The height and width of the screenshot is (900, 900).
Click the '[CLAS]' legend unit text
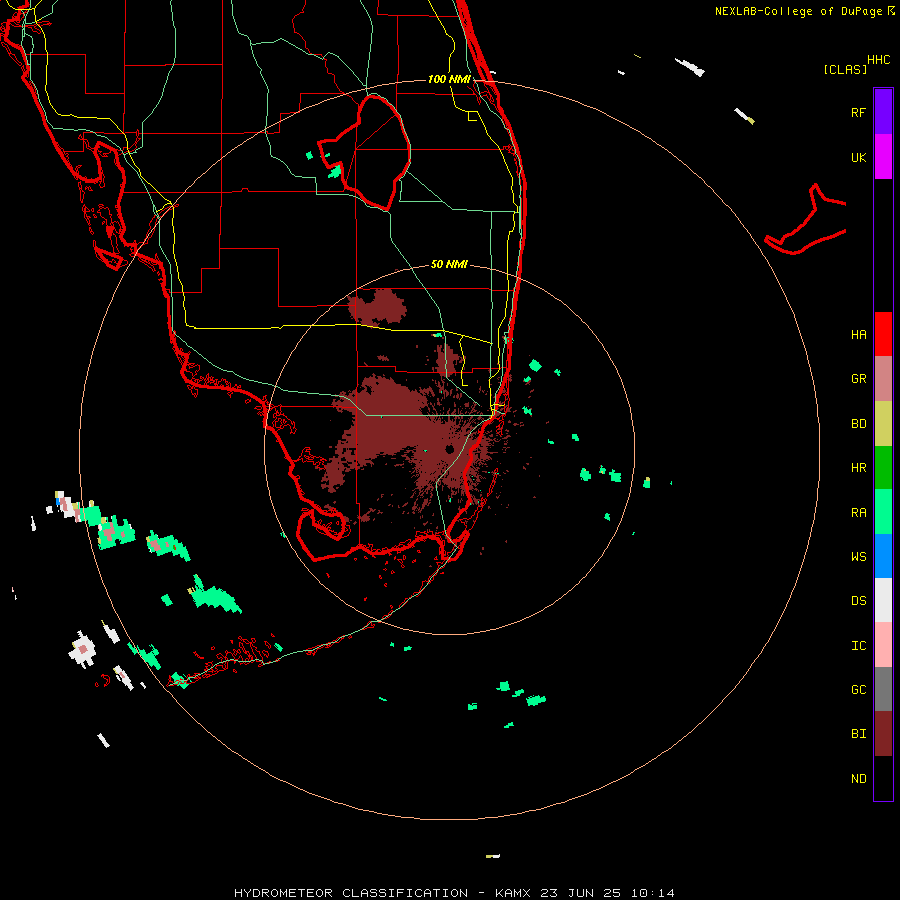click(x=845, y=69)
